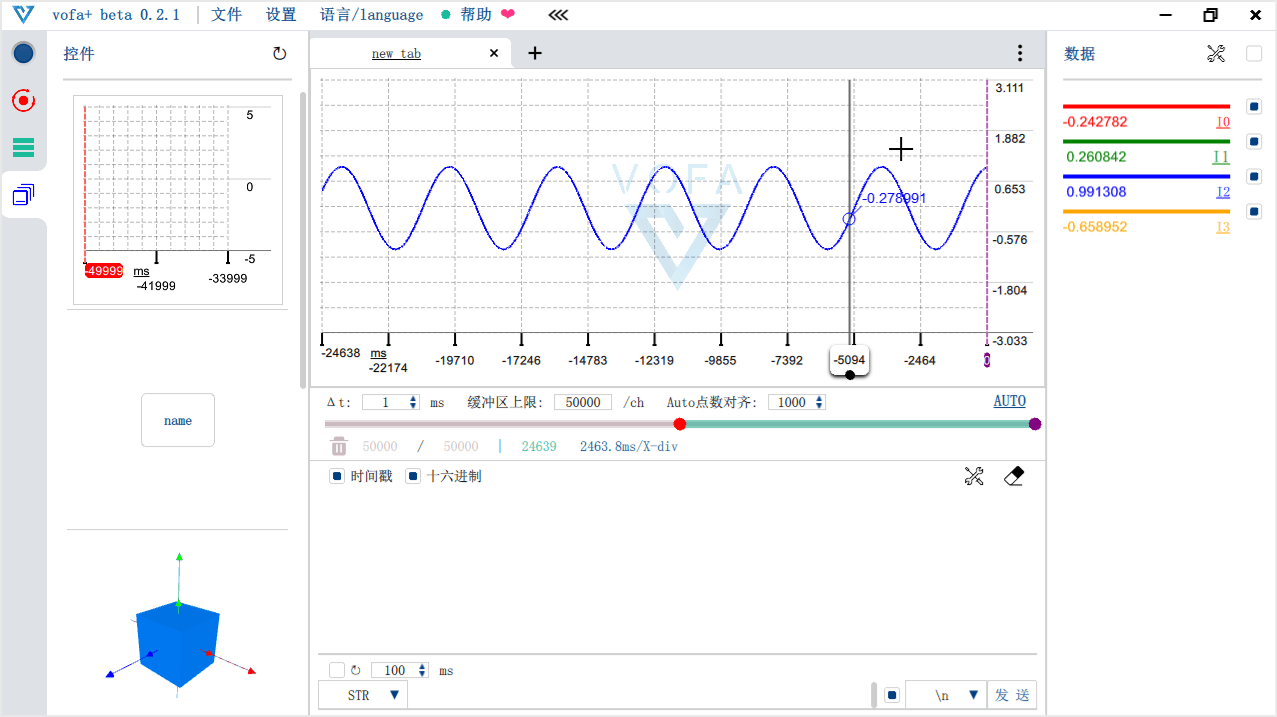Select the widgets panel sidebar icon
The height and width of the screenshot is (717, 1277).
tap(23, 195)
